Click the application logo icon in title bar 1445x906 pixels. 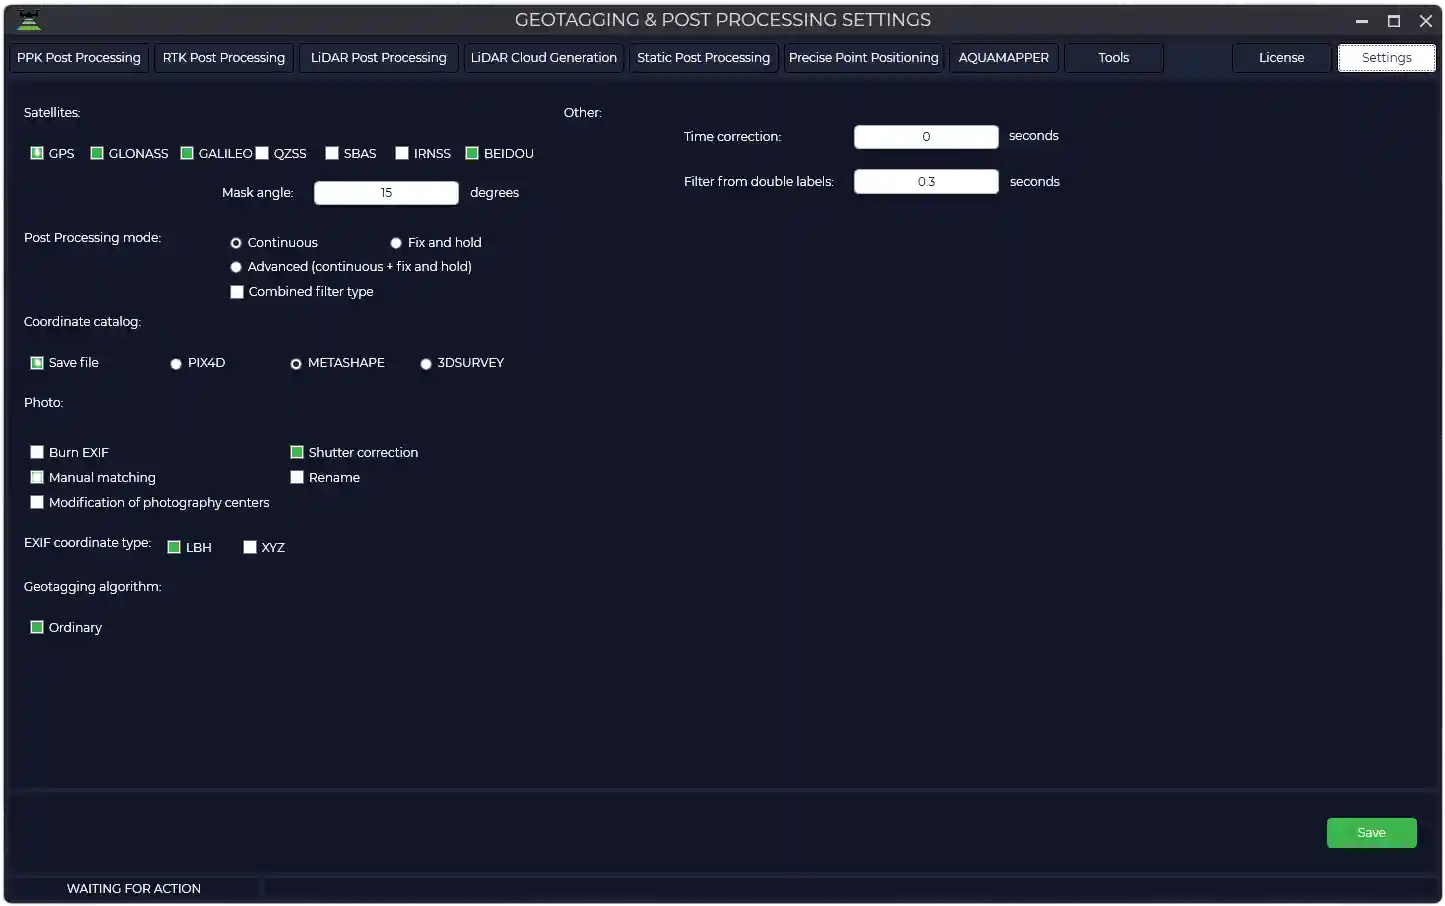(x=29, y=20)
